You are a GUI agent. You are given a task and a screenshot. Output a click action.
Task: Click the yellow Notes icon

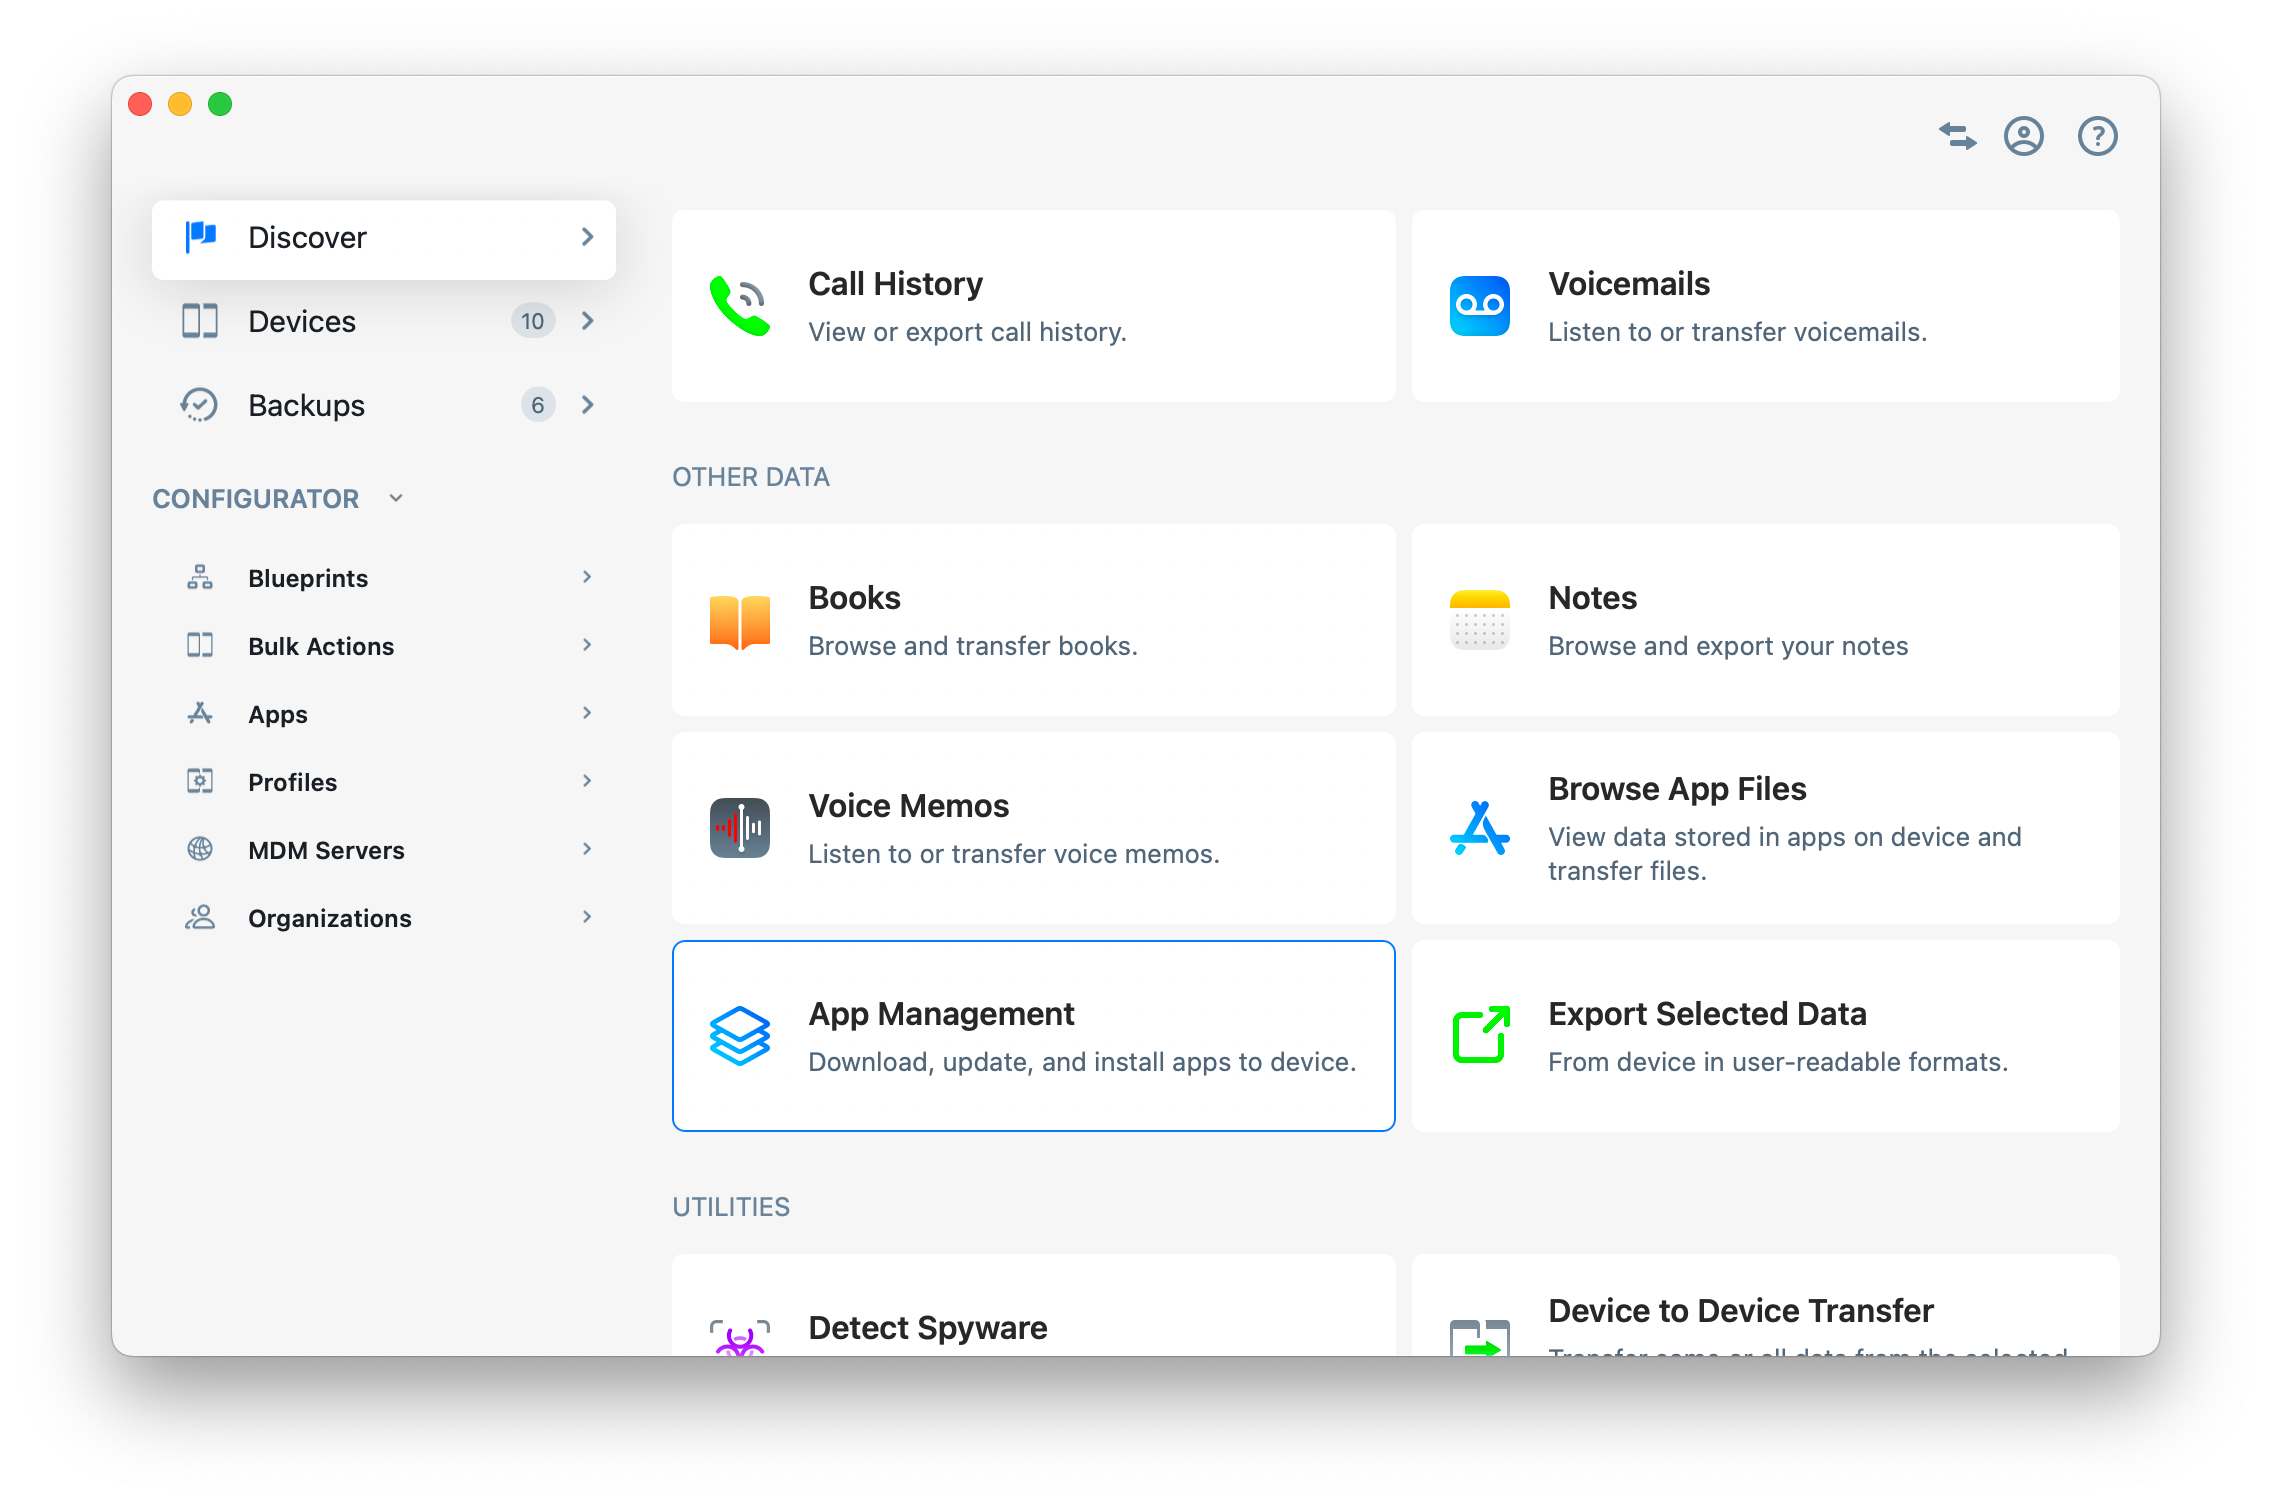(1479, 620)
